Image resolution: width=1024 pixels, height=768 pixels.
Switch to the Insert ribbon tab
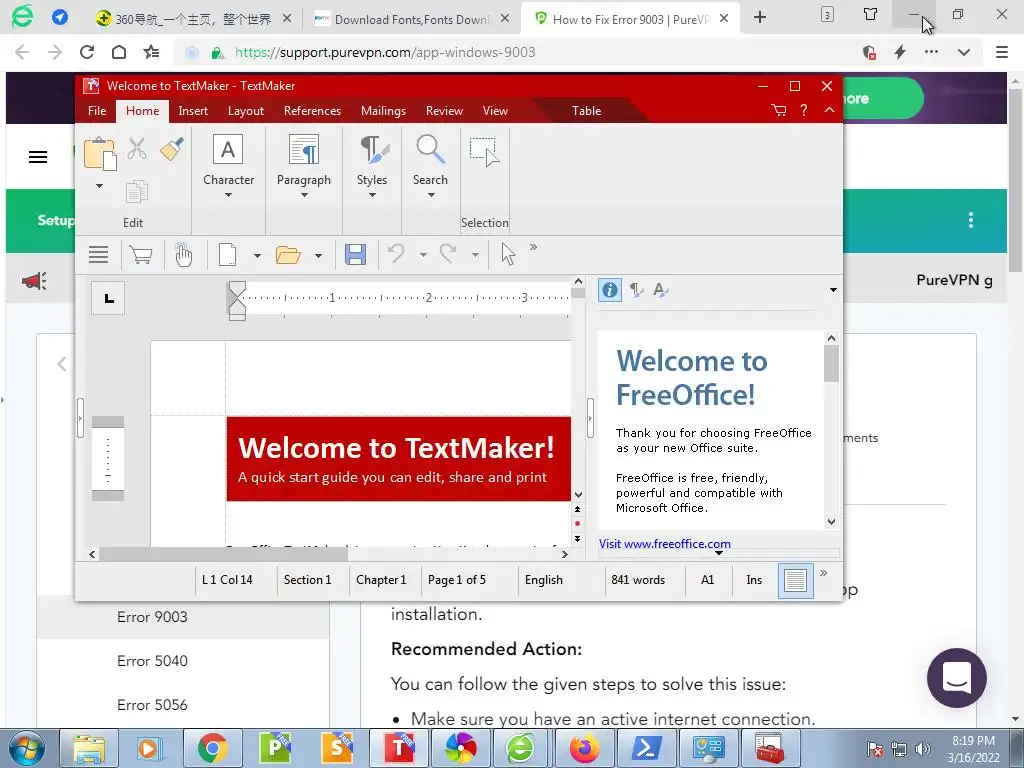coord(193,111)
